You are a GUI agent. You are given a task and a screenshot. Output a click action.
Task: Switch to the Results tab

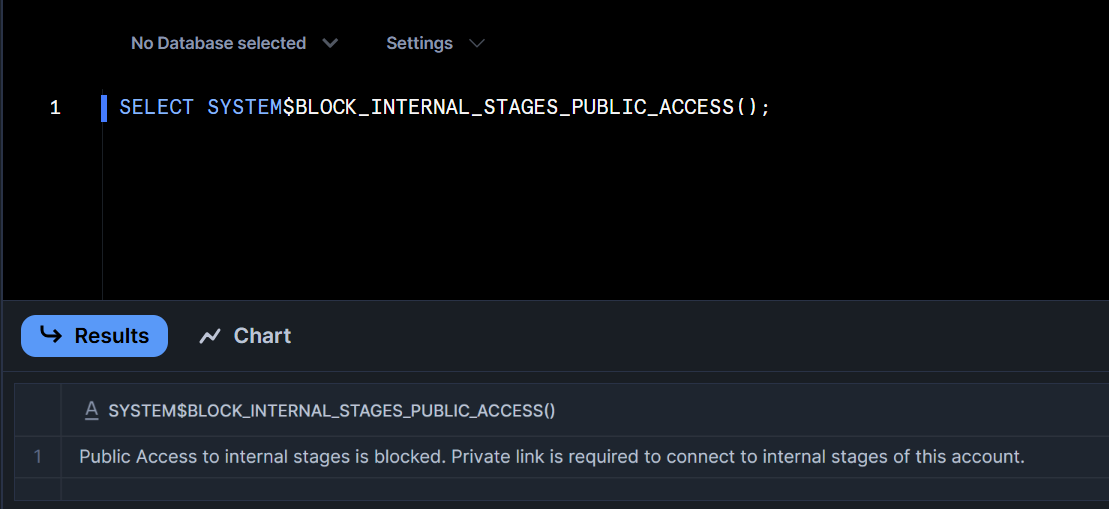click(94, 336)
